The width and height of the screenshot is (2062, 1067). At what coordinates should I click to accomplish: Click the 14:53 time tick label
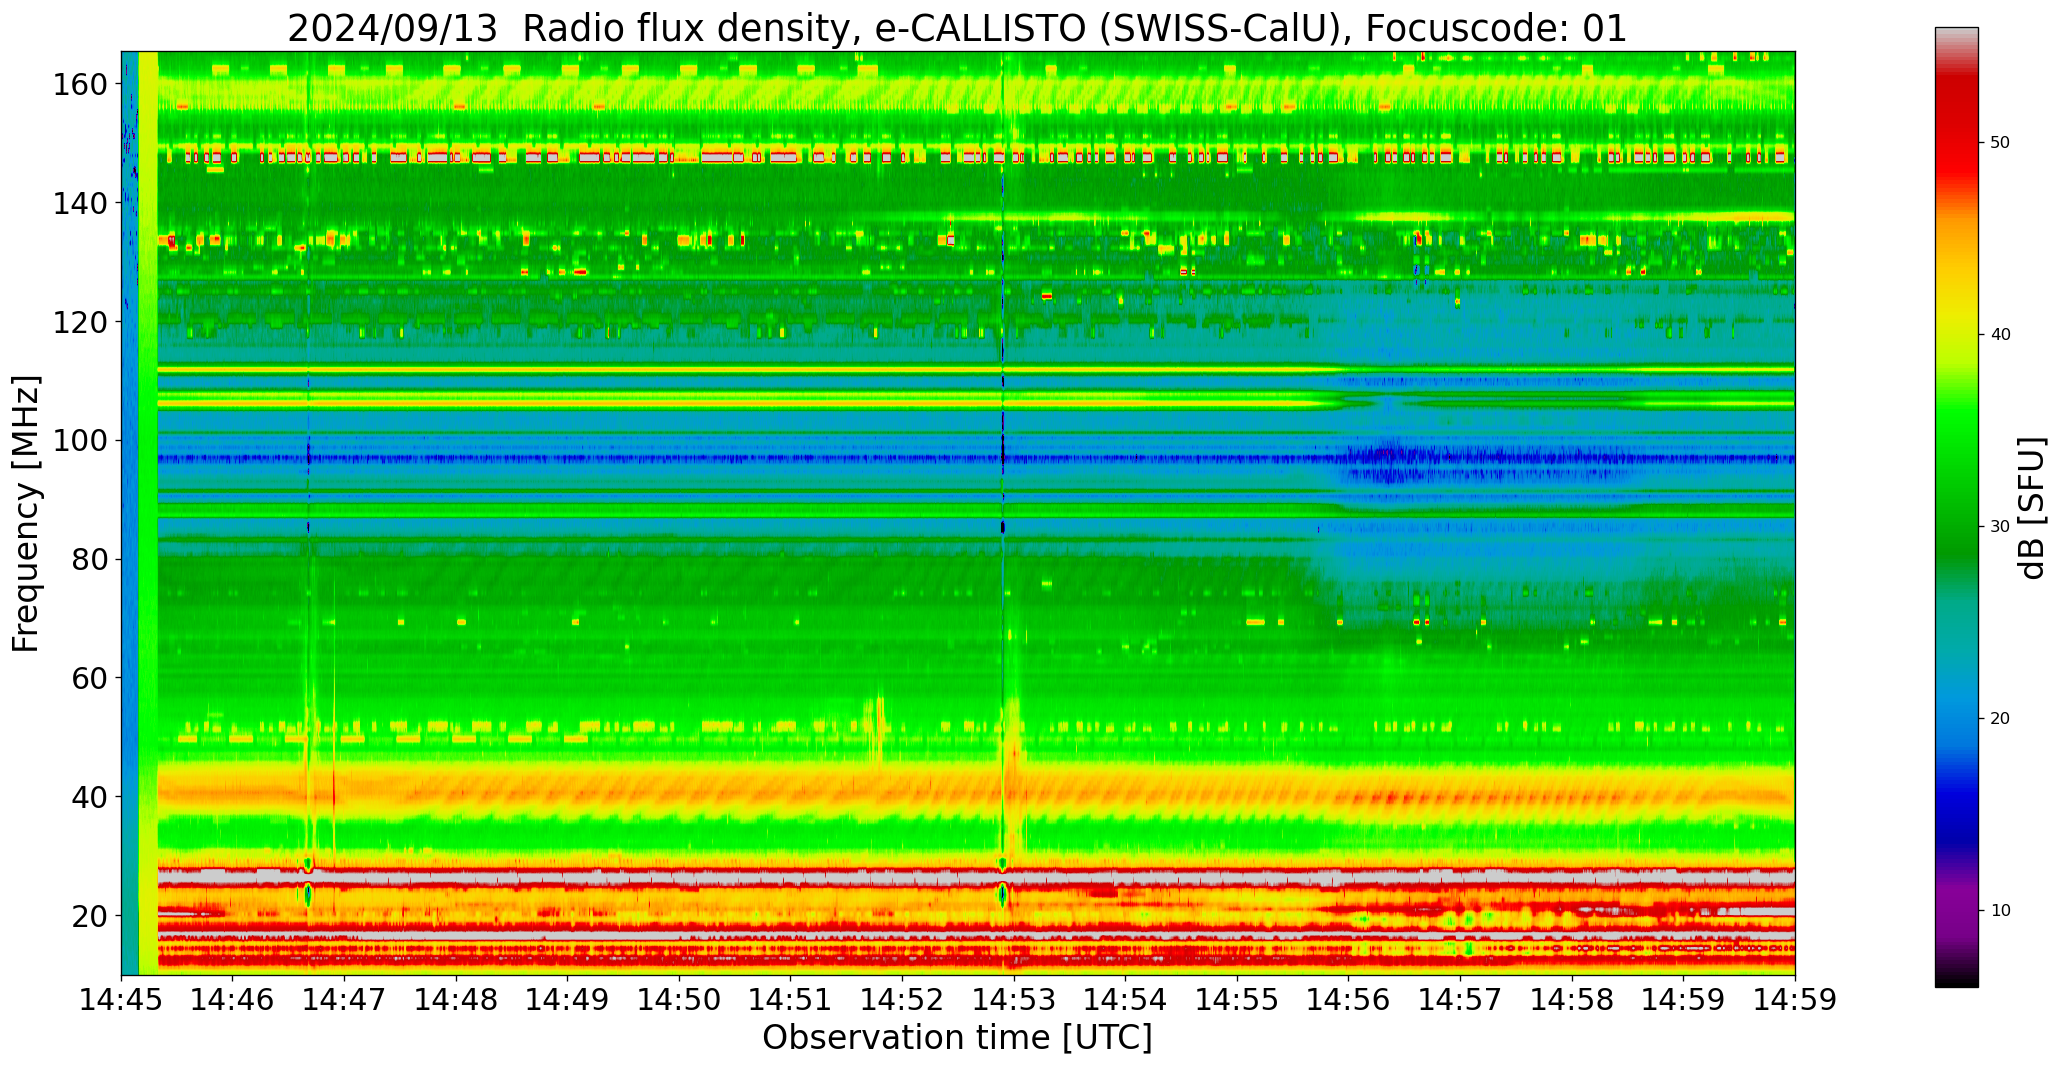1014,999
